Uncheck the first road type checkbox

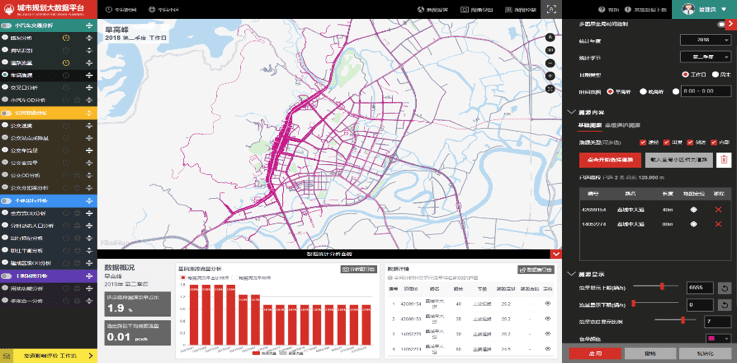coord(643,142)
